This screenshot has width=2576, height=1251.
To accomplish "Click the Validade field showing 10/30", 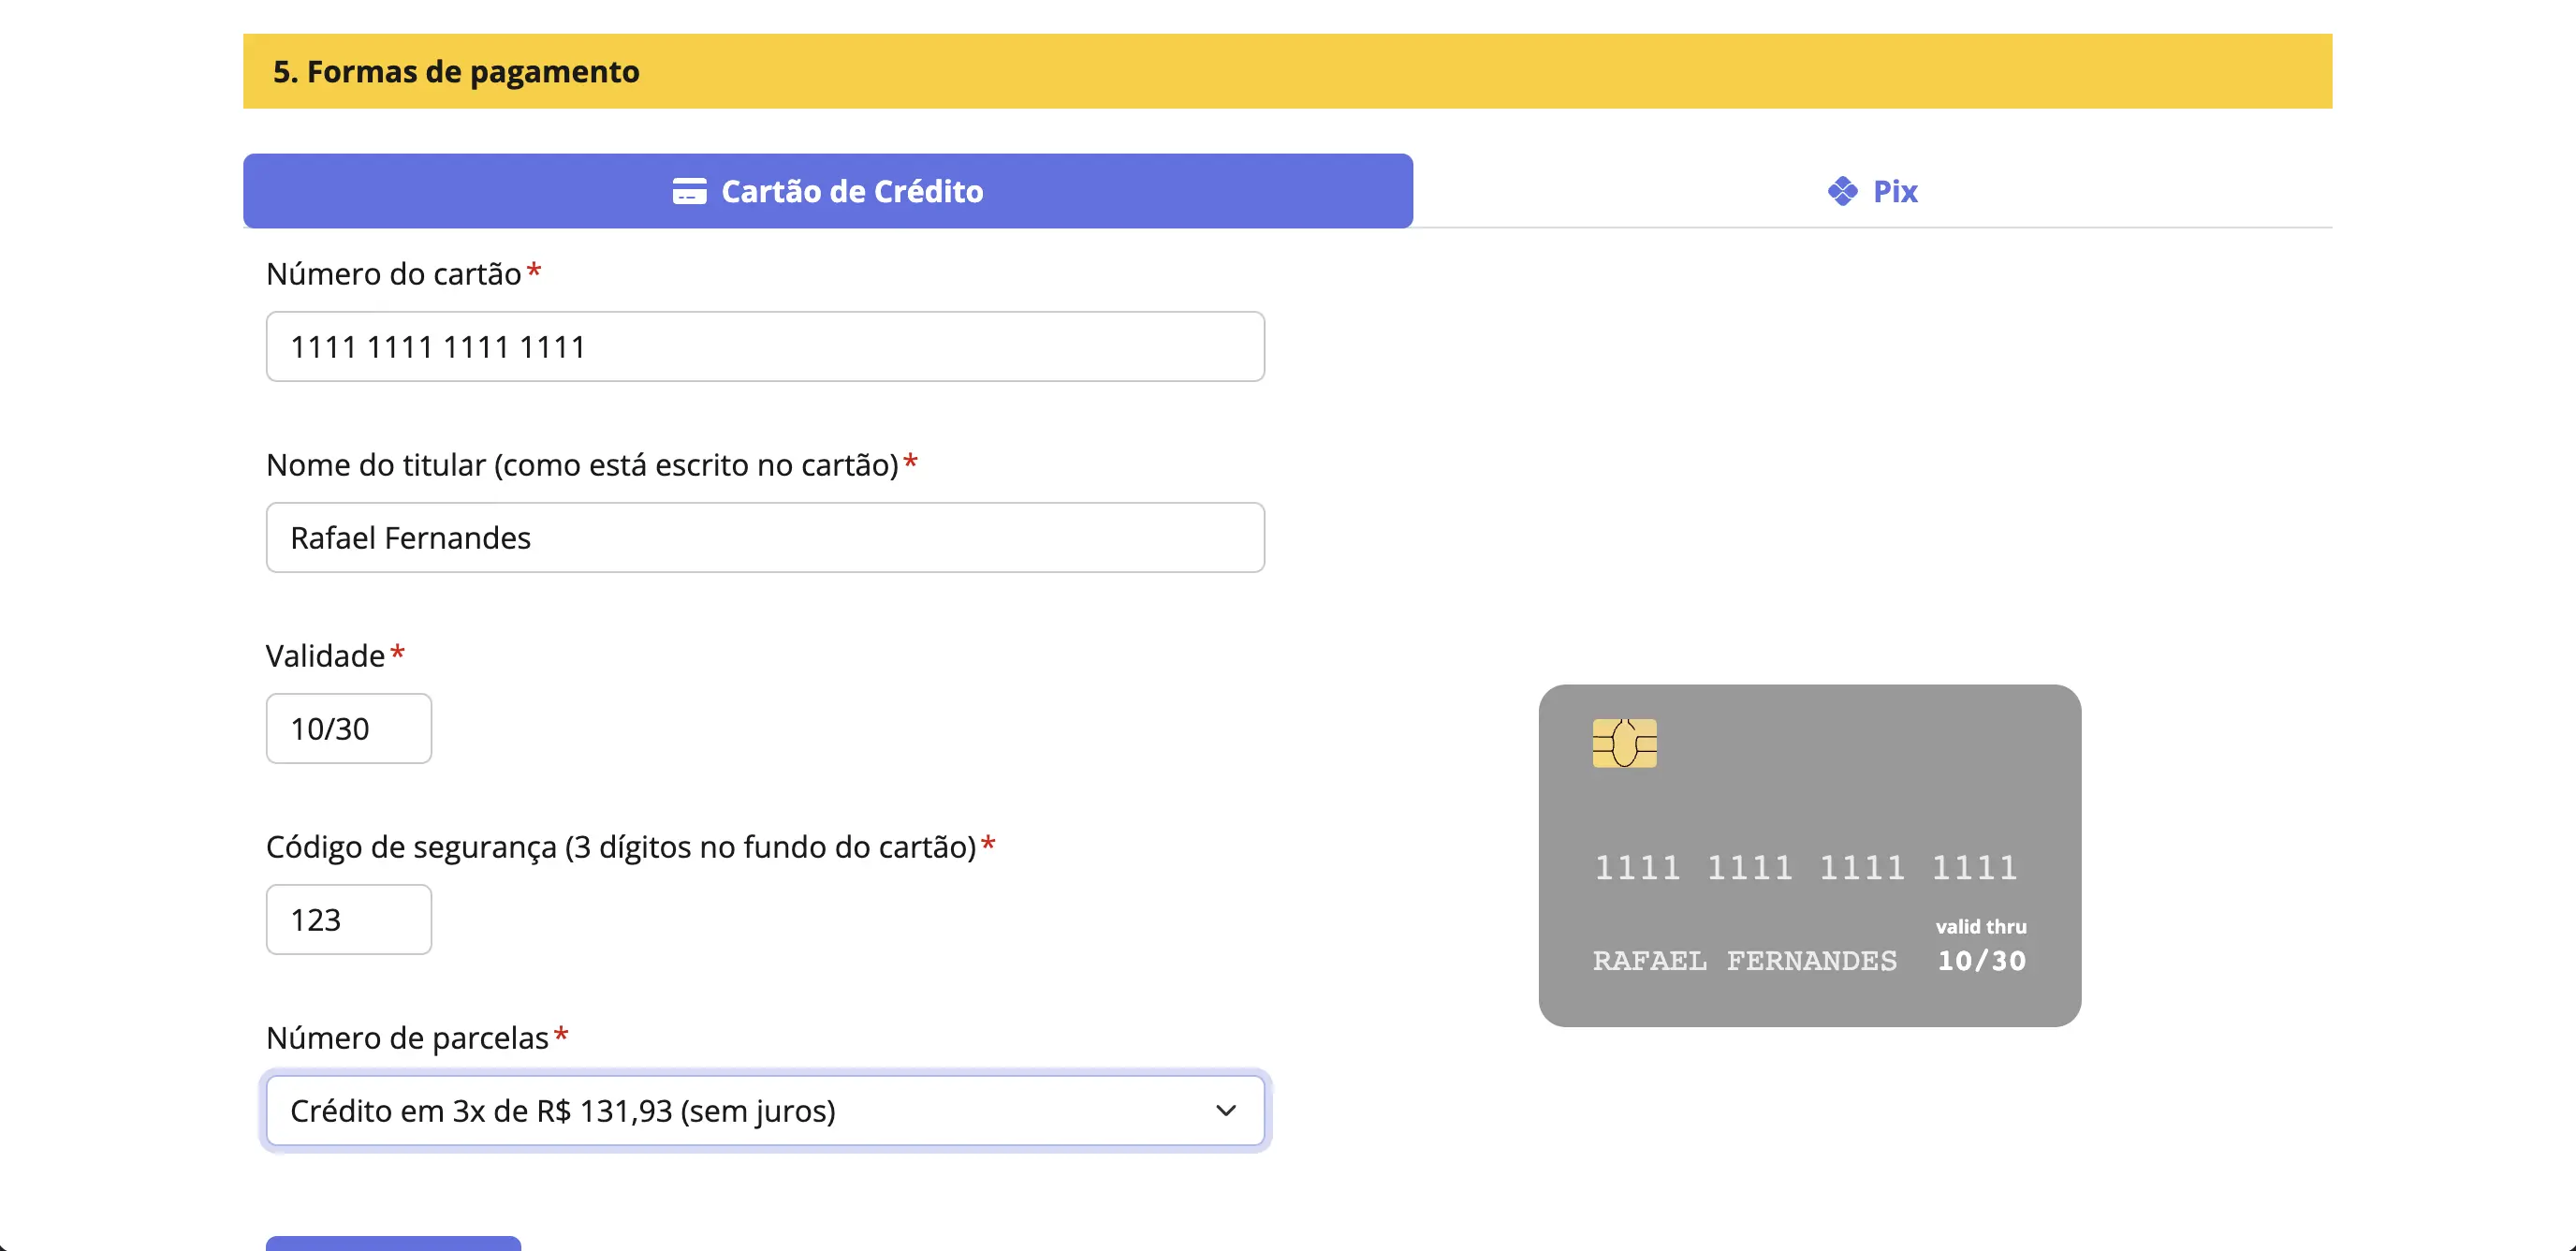I will (x=348, y=728).
